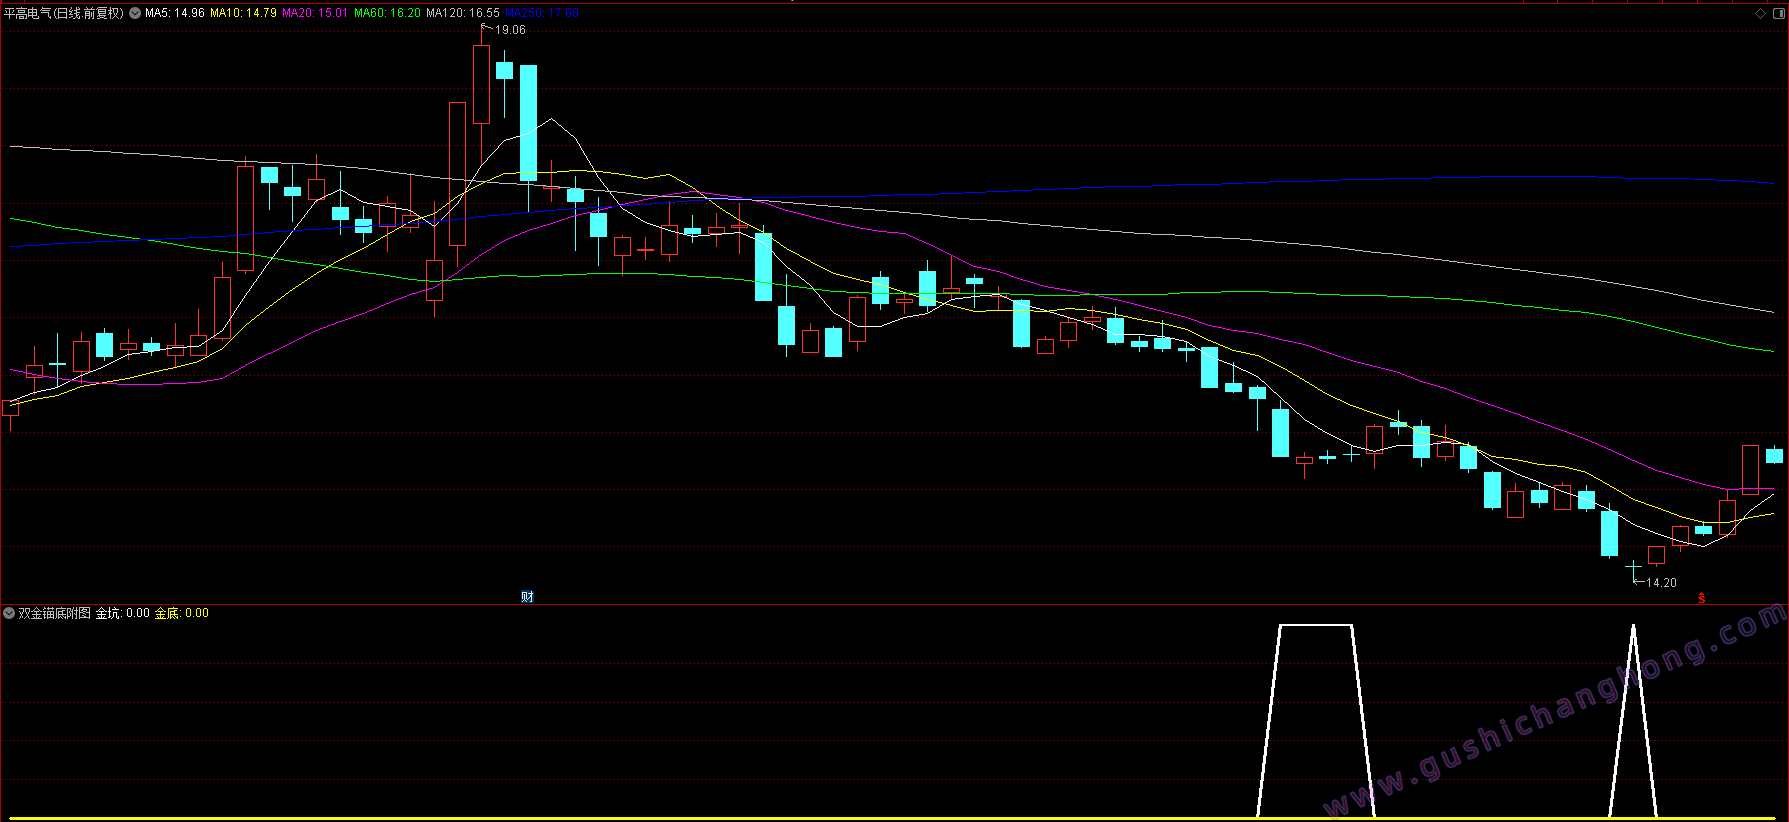Click the 金坑: 0.00 value label
This screenshot has width=1789, height=822.
pos(123,613)
